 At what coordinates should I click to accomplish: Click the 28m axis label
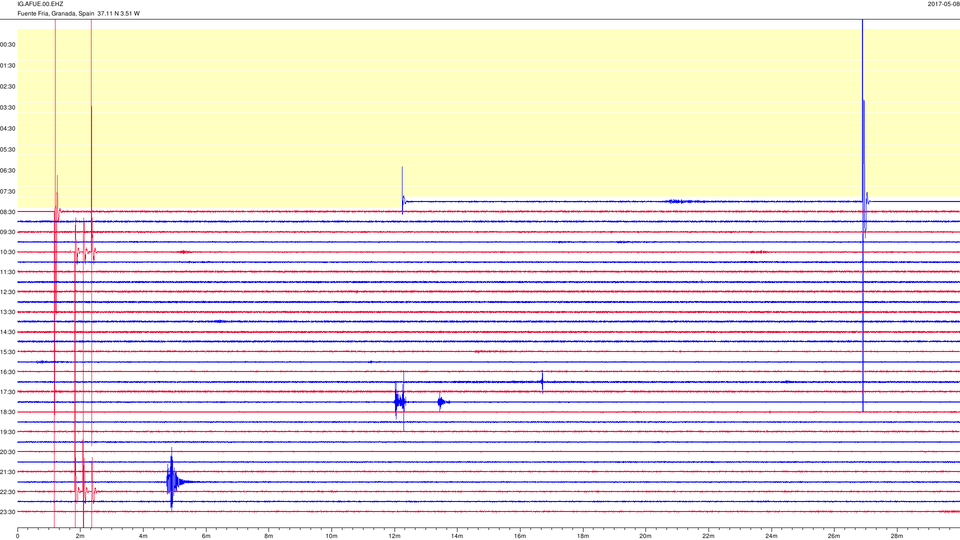point(896,536)
